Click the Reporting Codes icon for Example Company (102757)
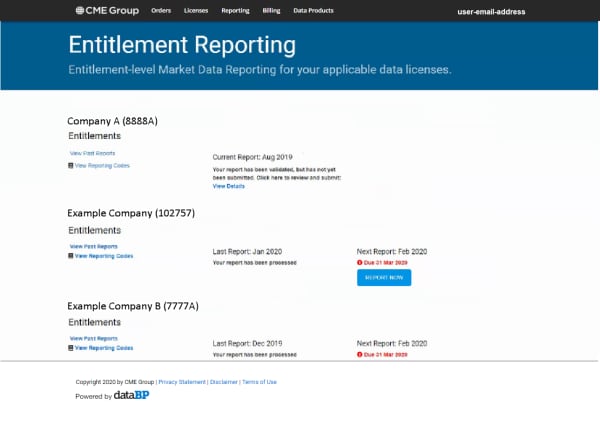This screenshot has width=600, height=431. pyautogui.click(x=70, y=256)
